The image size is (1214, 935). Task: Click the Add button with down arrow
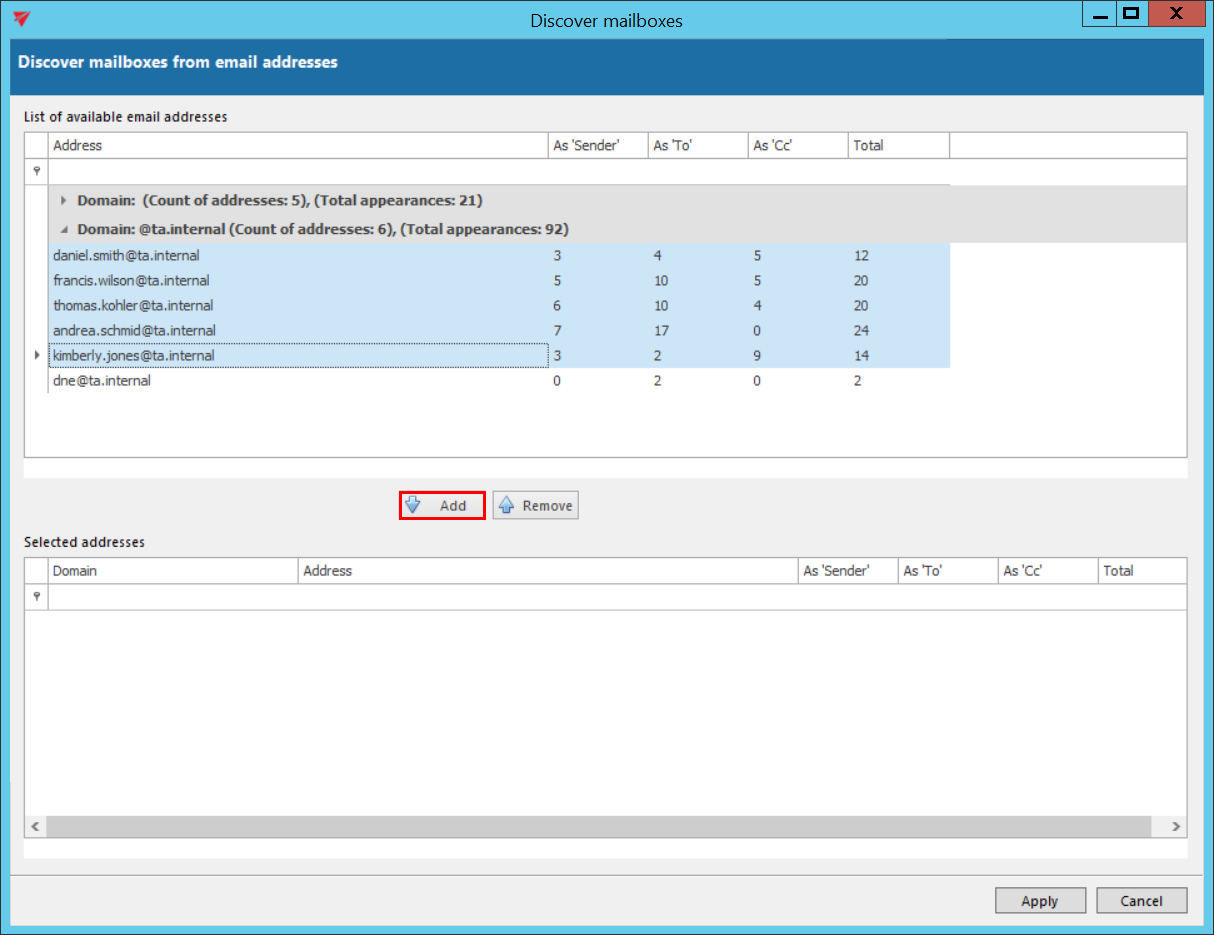[x=442, y=506]
